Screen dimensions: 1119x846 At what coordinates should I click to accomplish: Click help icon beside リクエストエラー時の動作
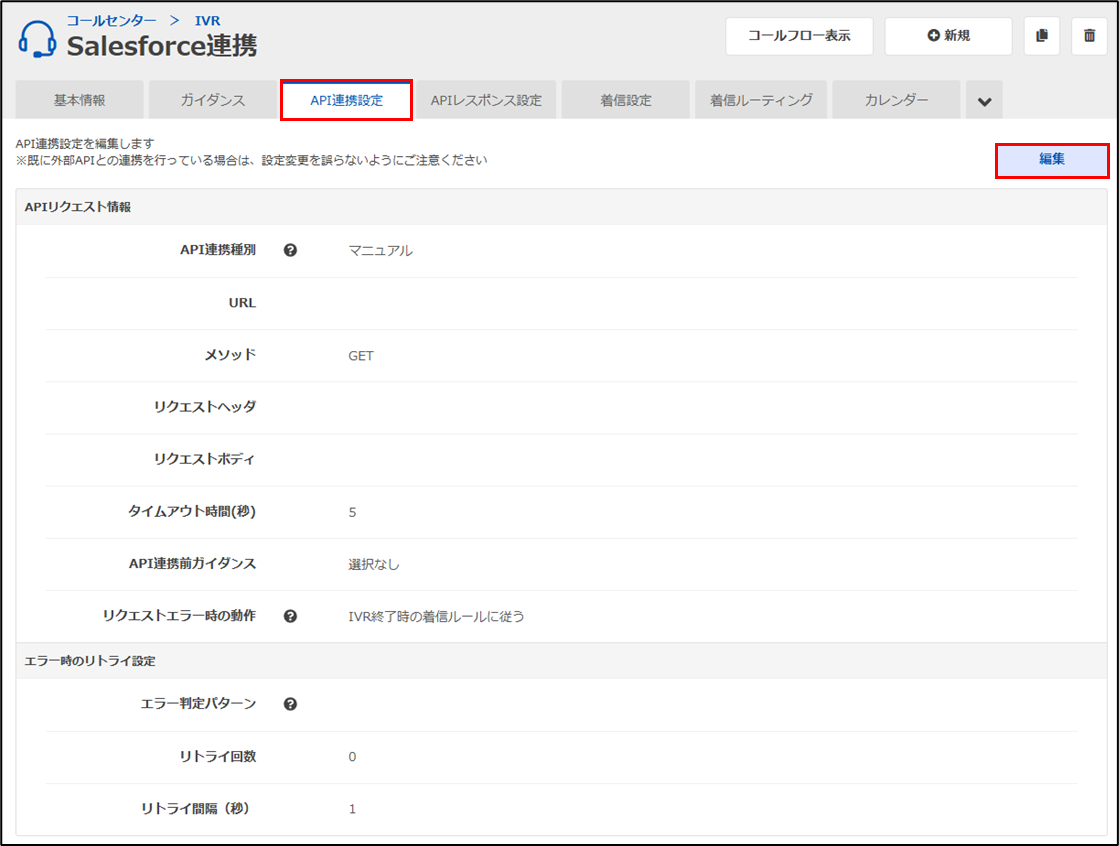(x=290, y=616)
